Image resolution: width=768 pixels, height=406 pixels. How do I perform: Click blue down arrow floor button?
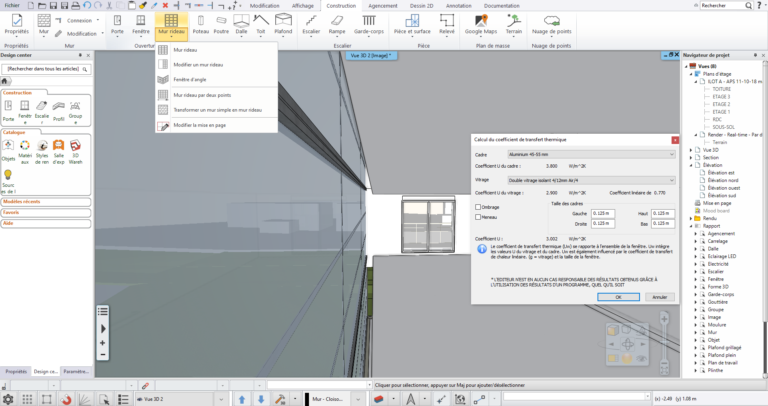pos(261,399)
